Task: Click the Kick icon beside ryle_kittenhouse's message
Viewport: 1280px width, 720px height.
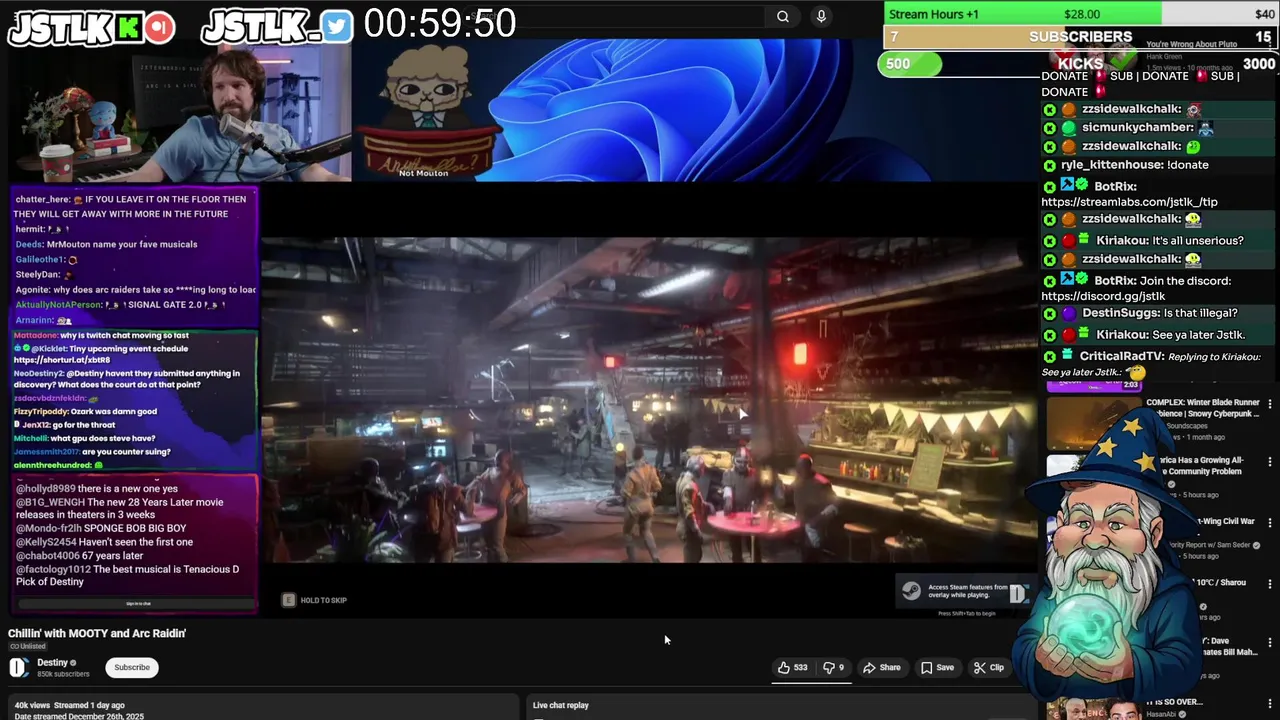Action: tap(1049, 165)
